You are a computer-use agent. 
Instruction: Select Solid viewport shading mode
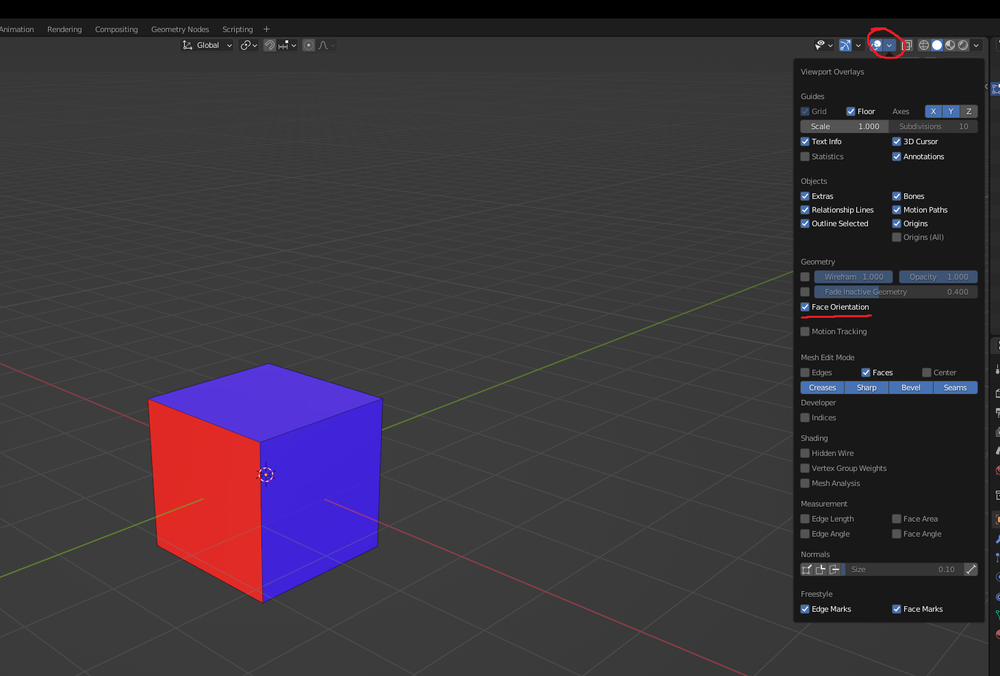point(937,45)
